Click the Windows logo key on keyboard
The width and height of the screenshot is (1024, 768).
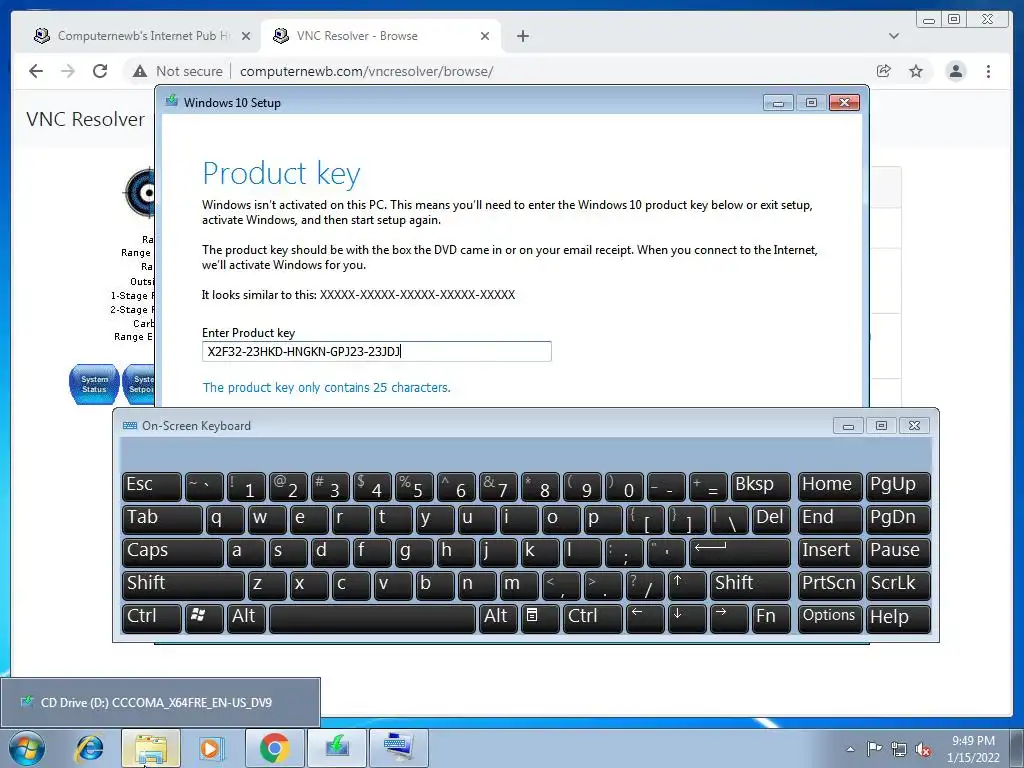click(204, 618)
